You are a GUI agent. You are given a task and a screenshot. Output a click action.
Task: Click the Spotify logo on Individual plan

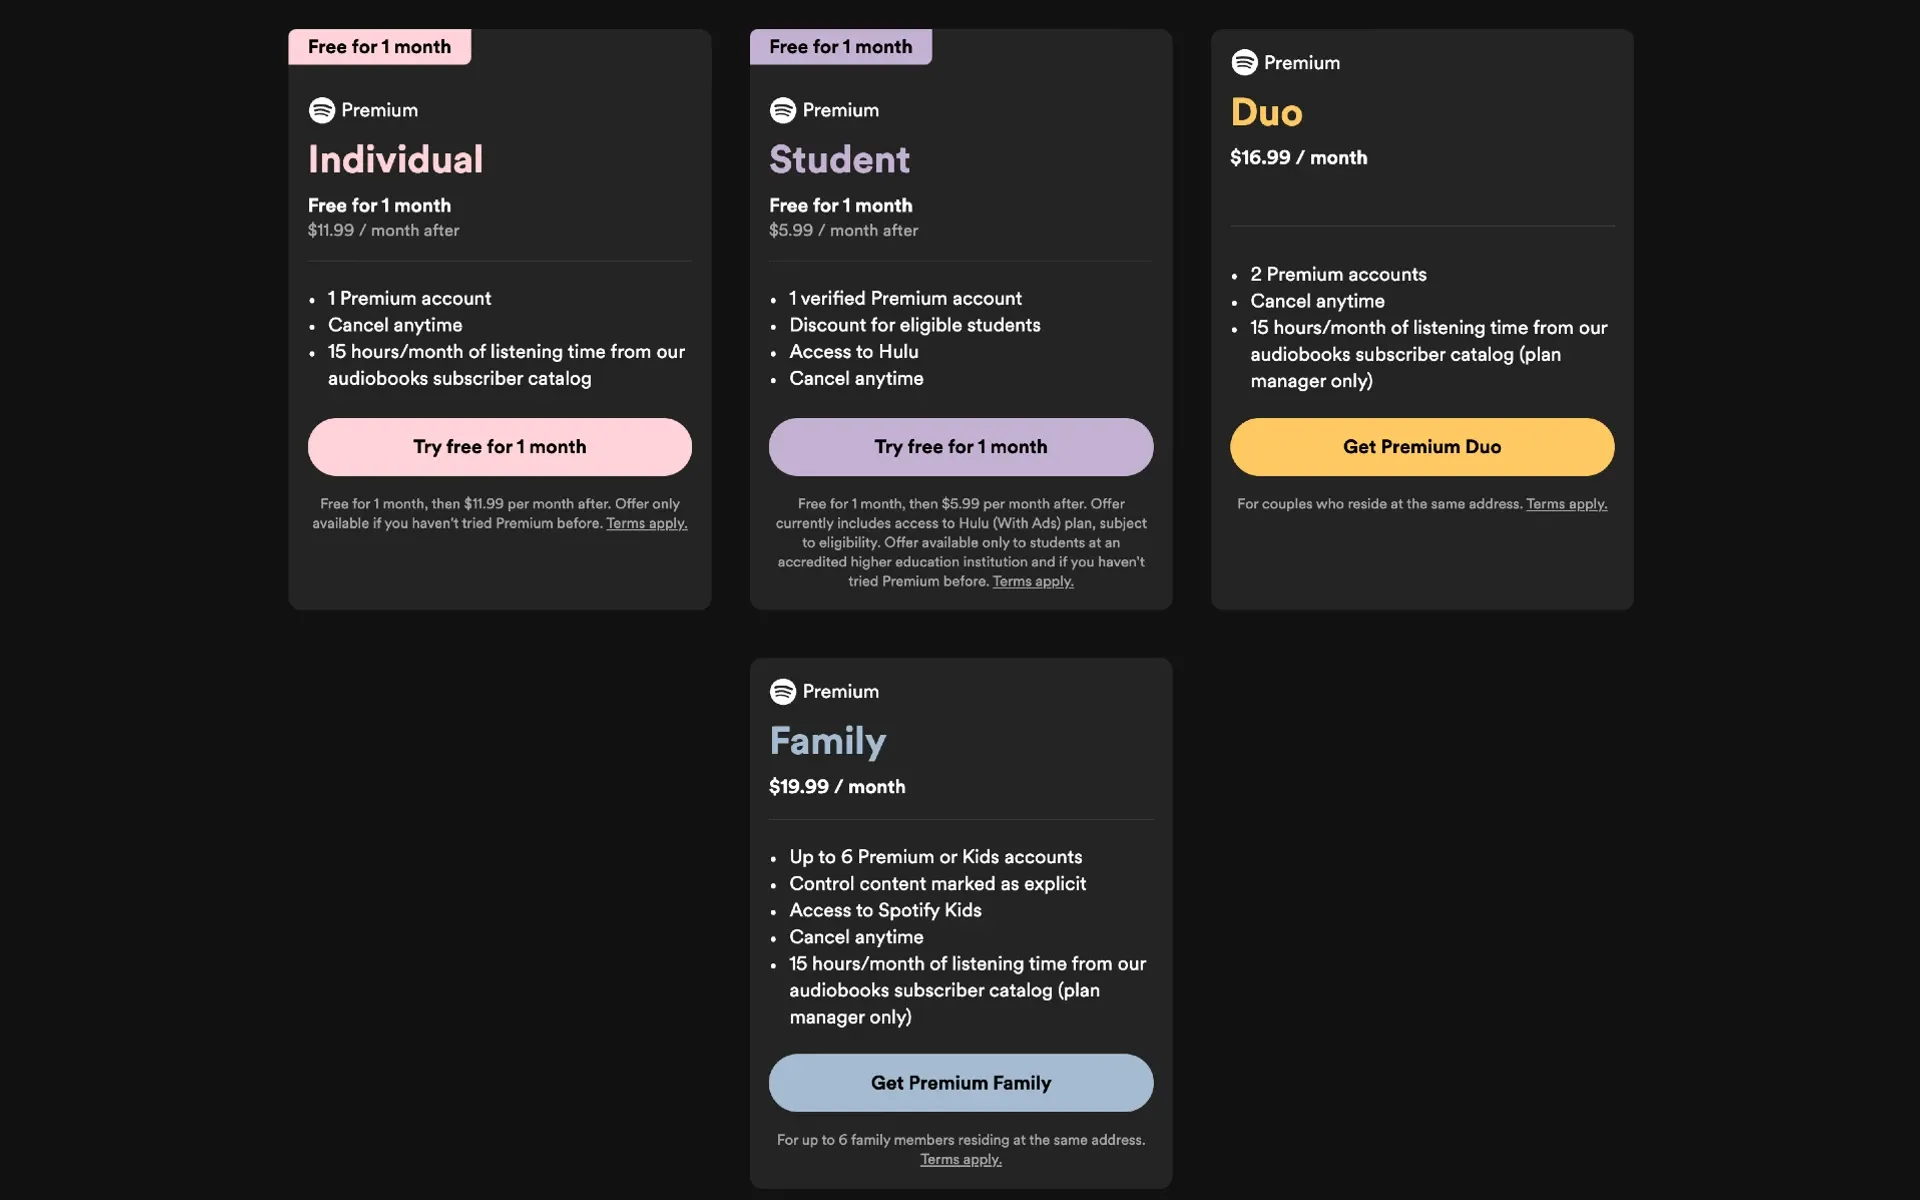click(x=322, y=110)
